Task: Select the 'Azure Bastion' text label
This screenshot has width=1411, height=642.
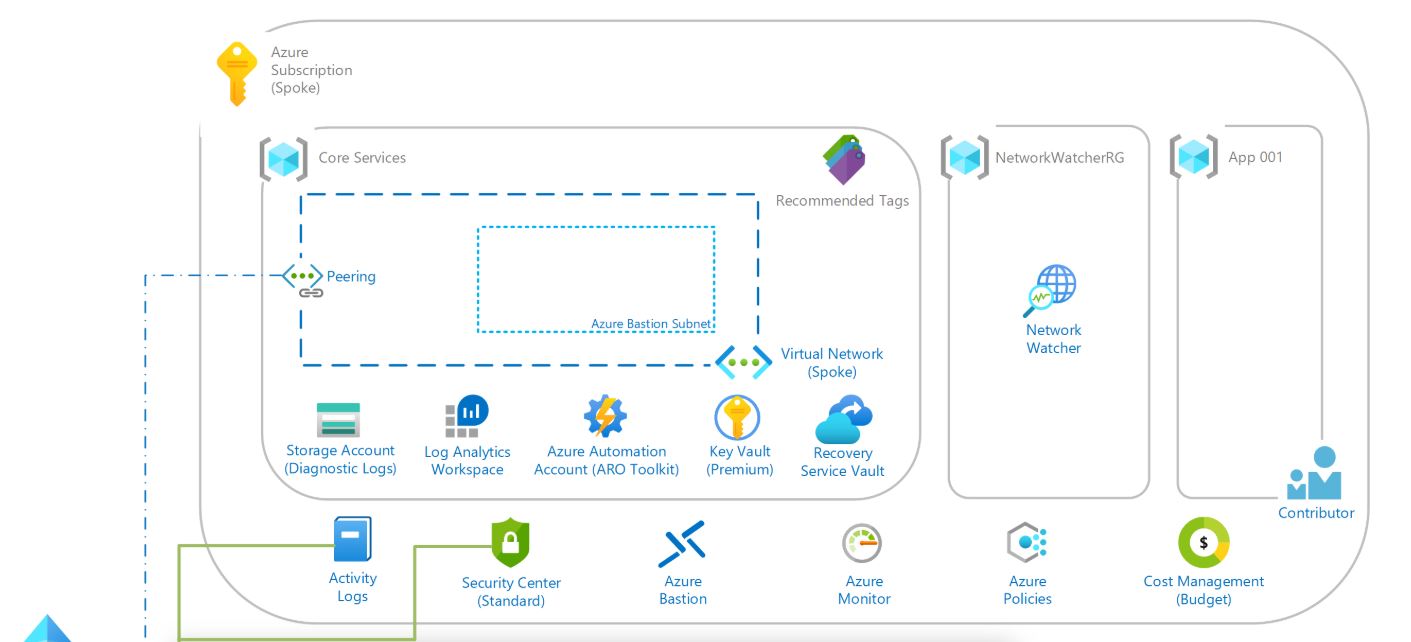Action: [x=683, y=590]
